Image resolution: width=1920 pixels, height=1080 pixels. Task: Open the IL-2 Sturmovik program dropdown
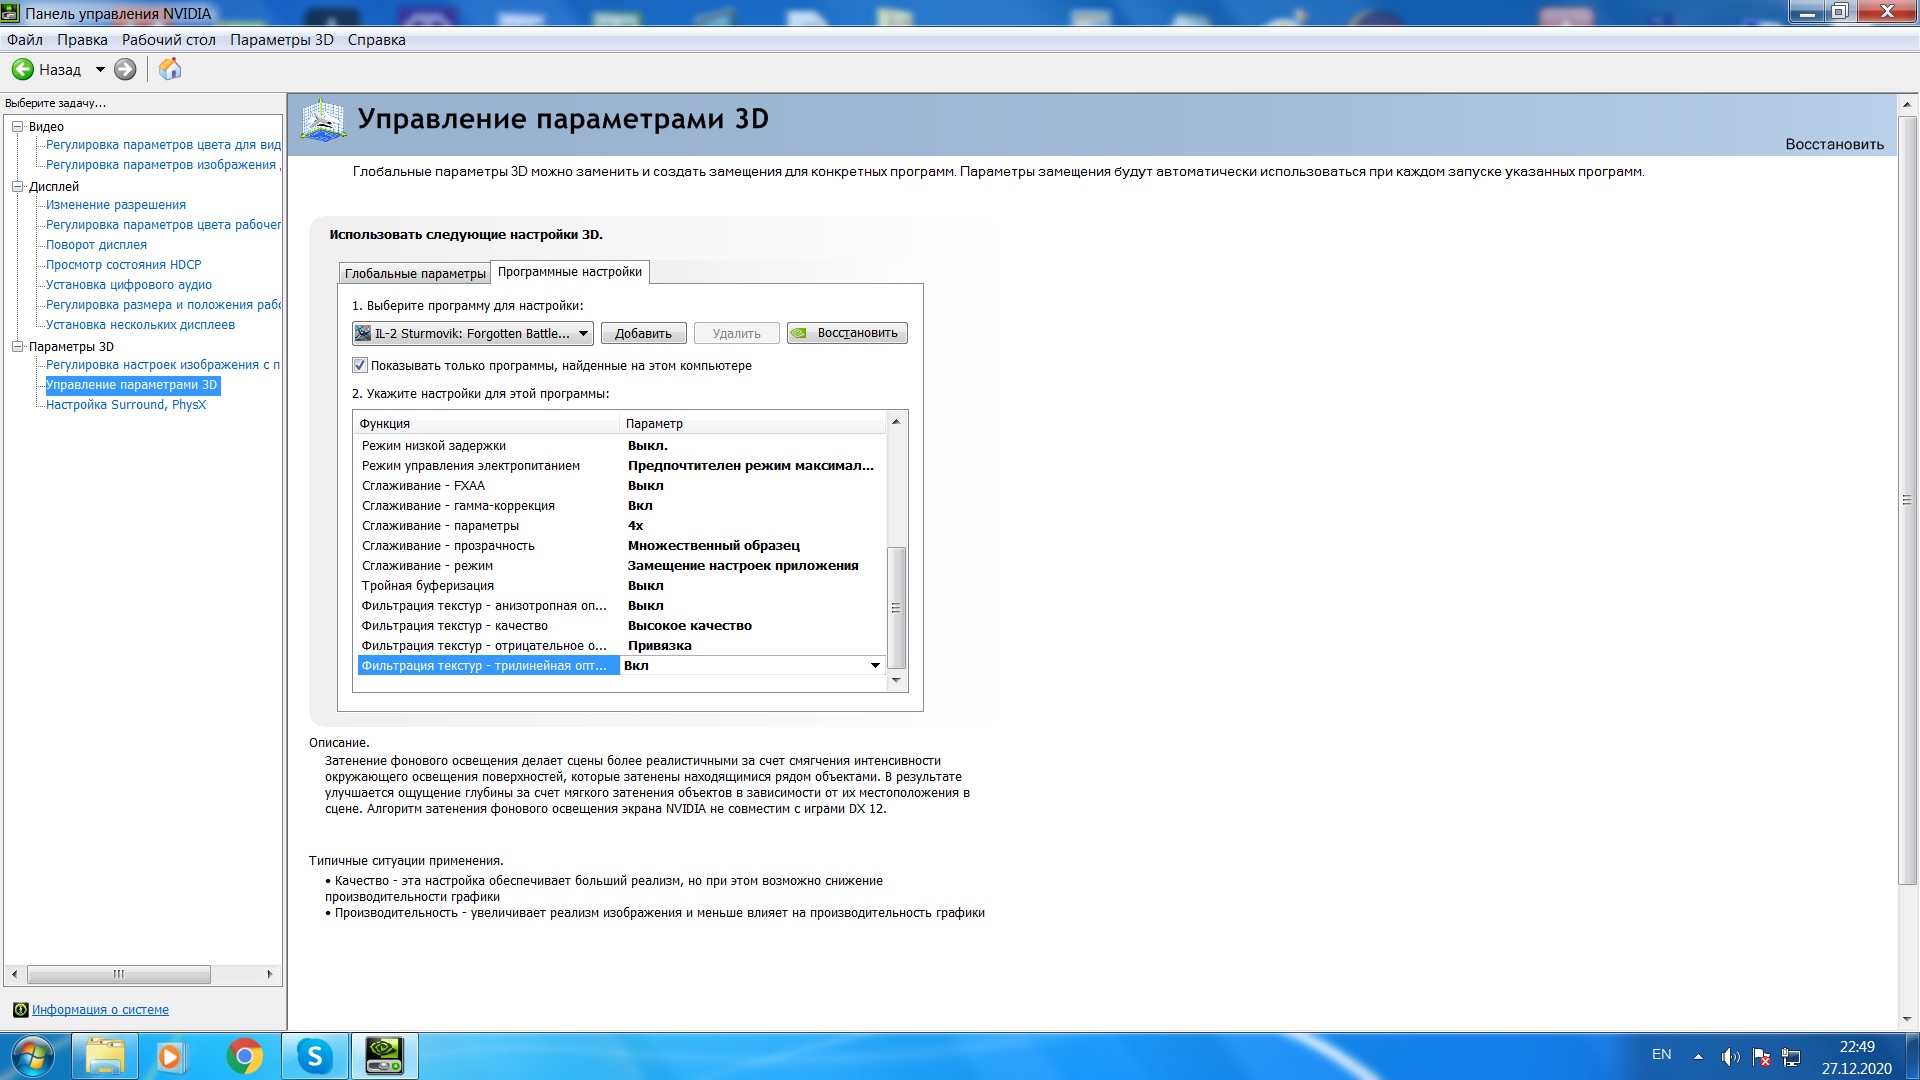pos(583,333)
